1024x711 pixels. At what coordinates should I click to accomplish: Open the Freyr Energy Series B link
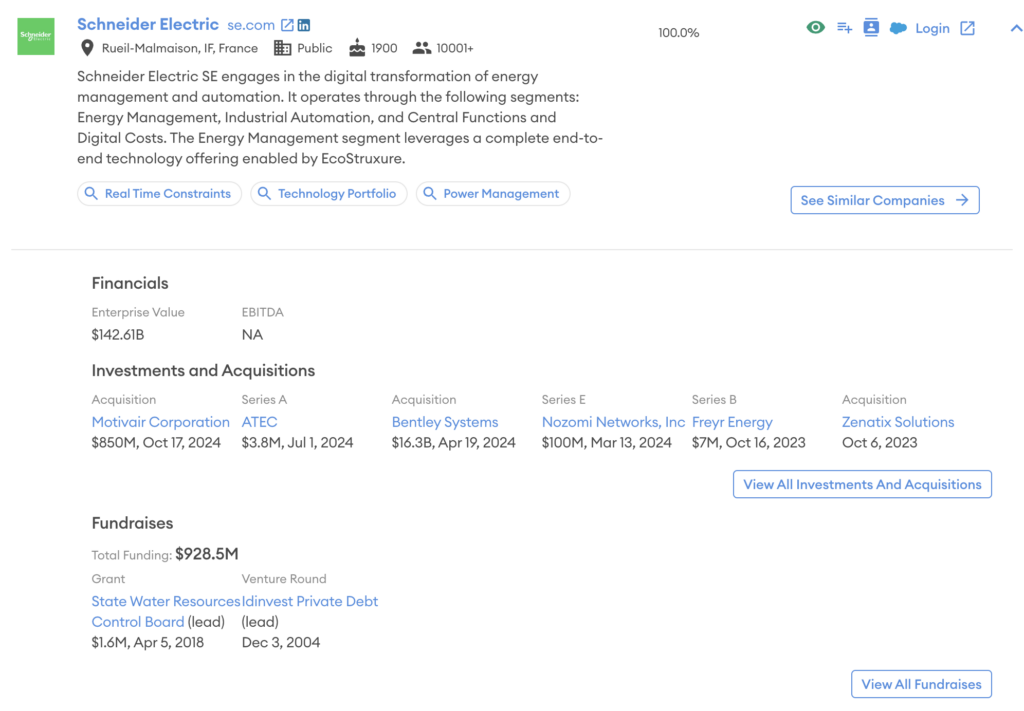(x=732, y=422)
